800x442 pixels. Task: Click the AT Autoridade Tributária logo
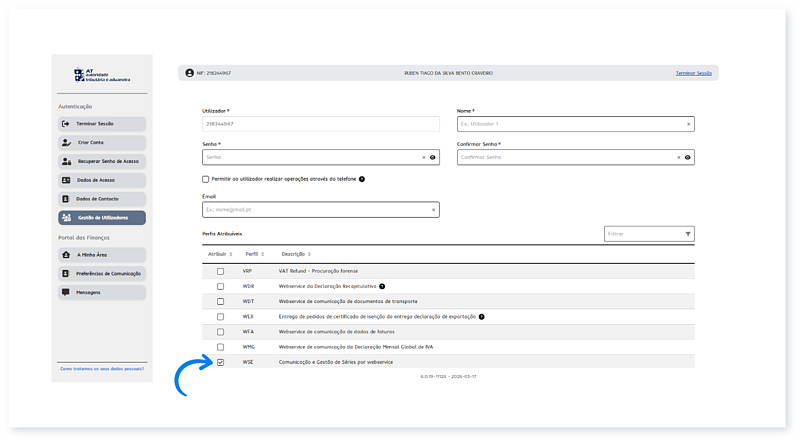tap(101, 75)
